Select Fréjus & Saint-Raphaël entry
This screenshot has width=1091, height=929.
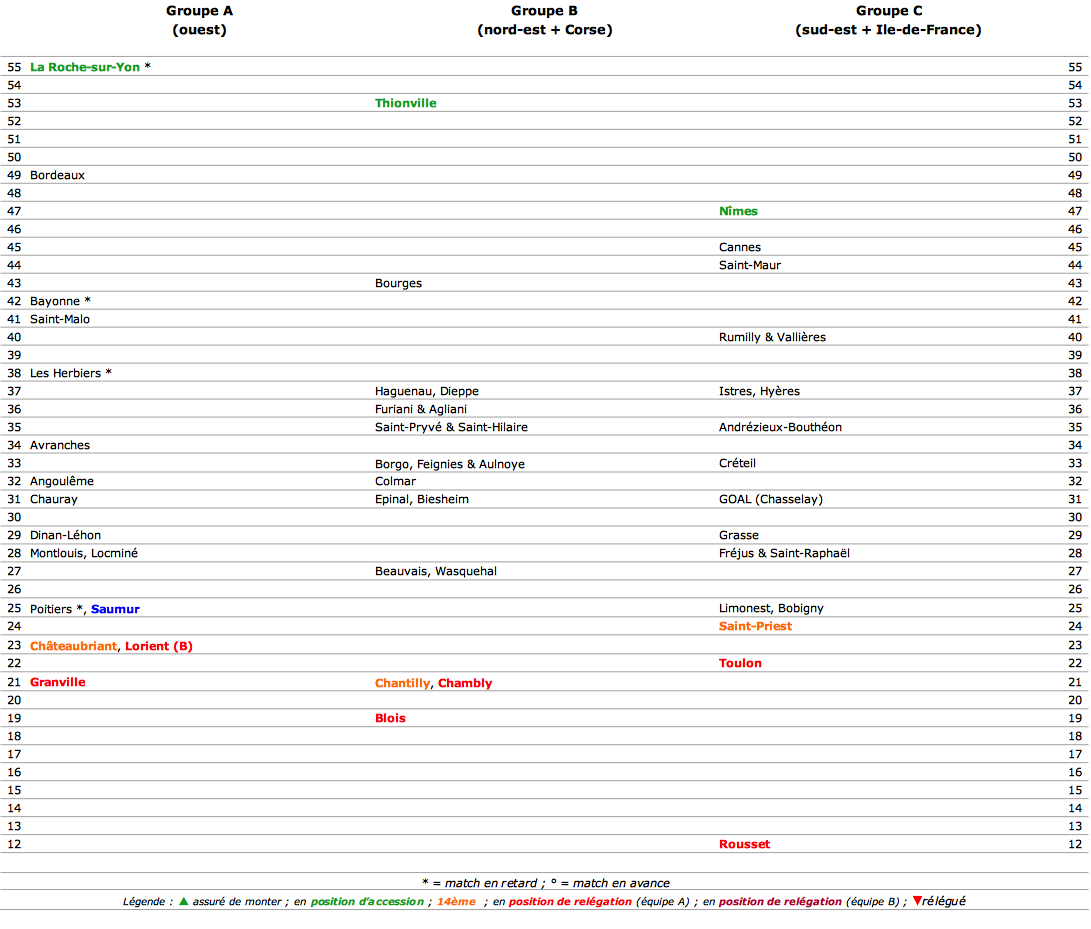[x=784, y=553]
